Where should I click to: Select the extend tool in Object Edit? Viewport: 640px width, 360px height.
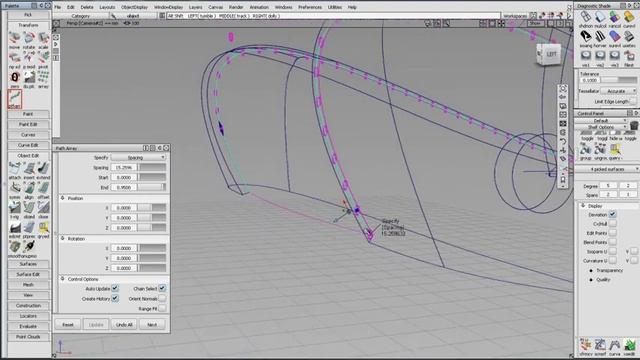43,168
